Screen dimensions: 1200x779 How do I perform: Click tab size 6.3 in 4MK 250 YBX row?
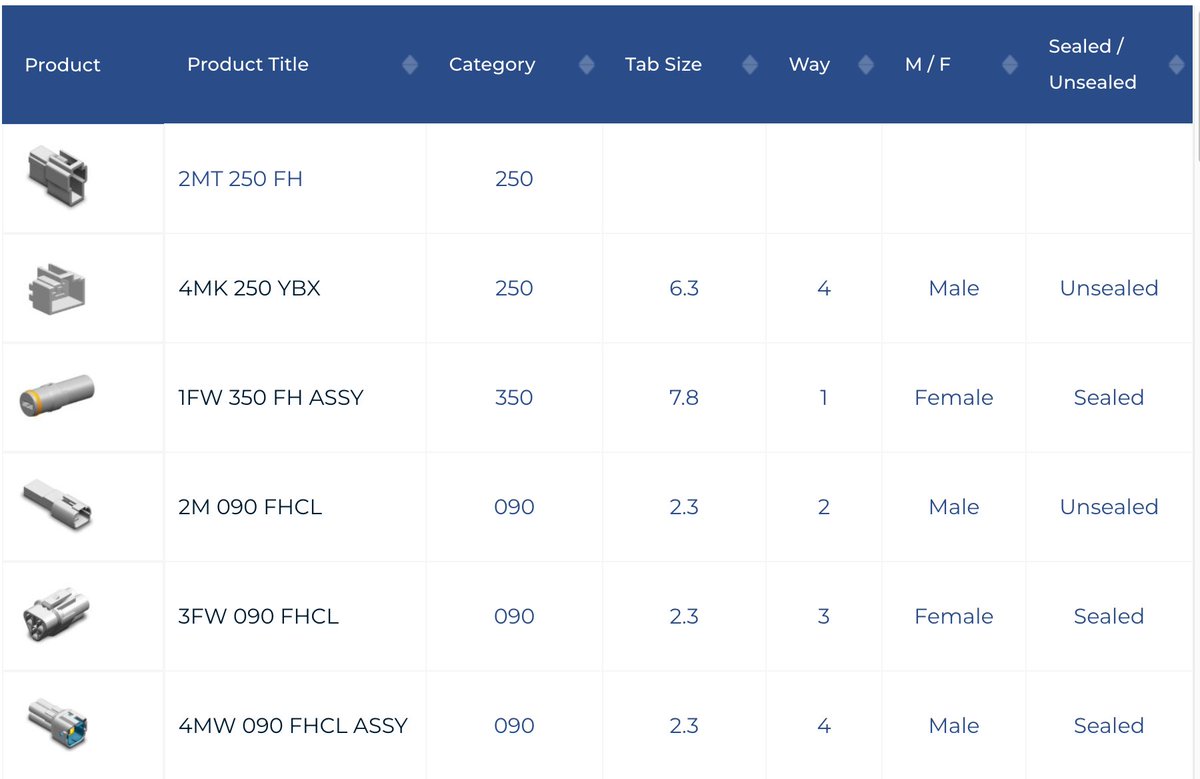(x=684, y=288)
